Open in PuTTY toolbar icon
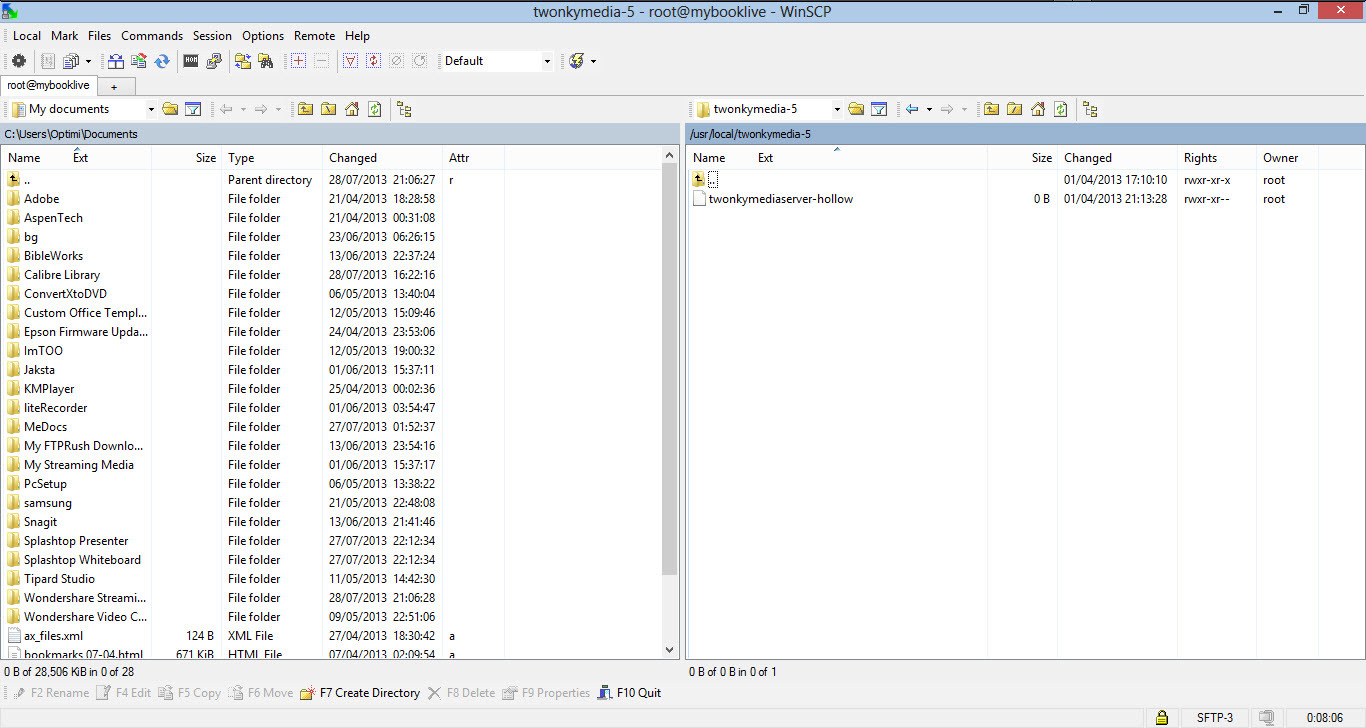Screen dimensions: 1366x728 [214, 61]
